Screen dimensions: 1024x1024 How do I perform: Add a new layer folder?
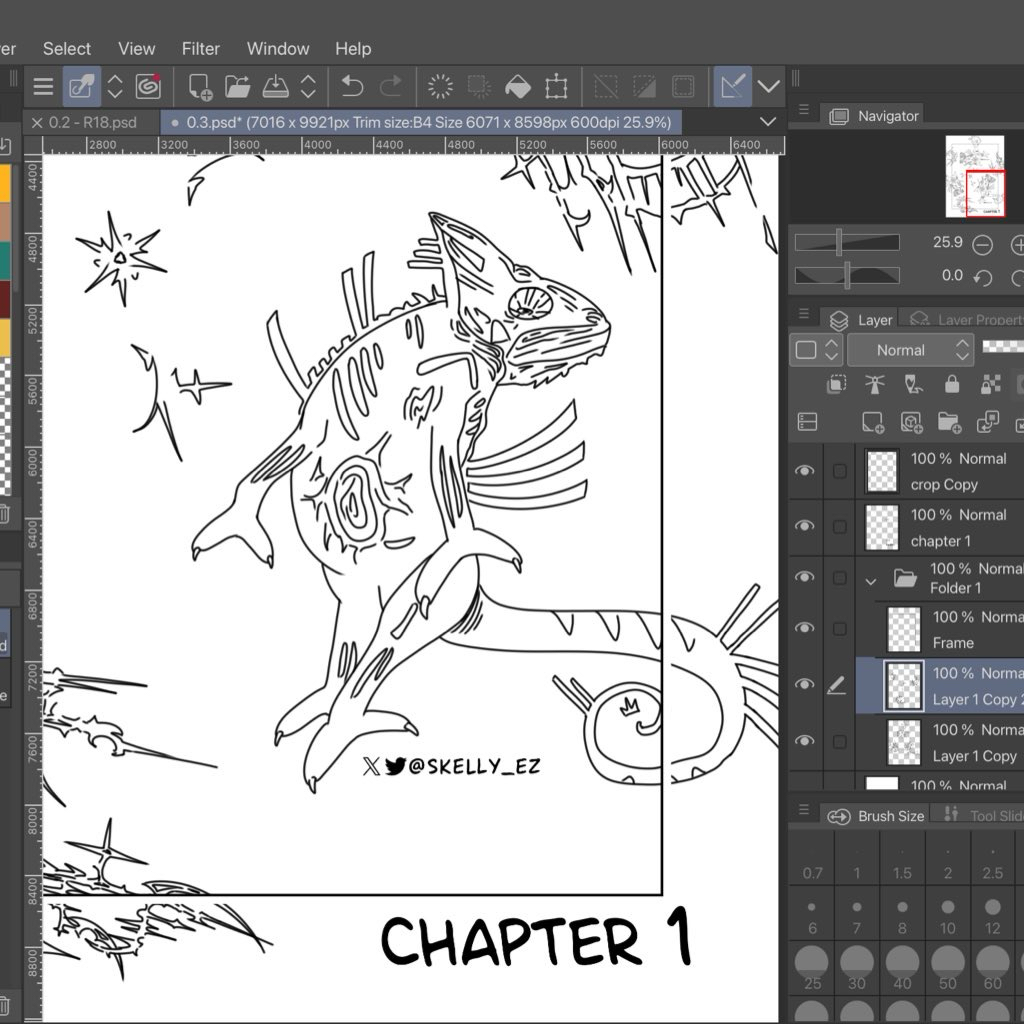[x=948, y=422]
